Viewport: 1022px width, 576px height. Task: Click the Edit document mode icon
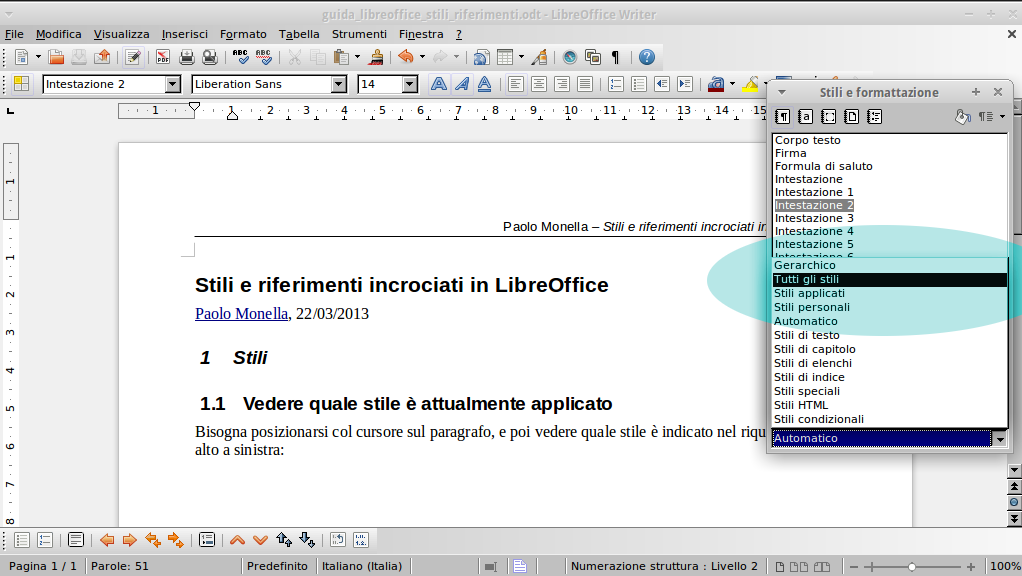[x=133, y=57]
